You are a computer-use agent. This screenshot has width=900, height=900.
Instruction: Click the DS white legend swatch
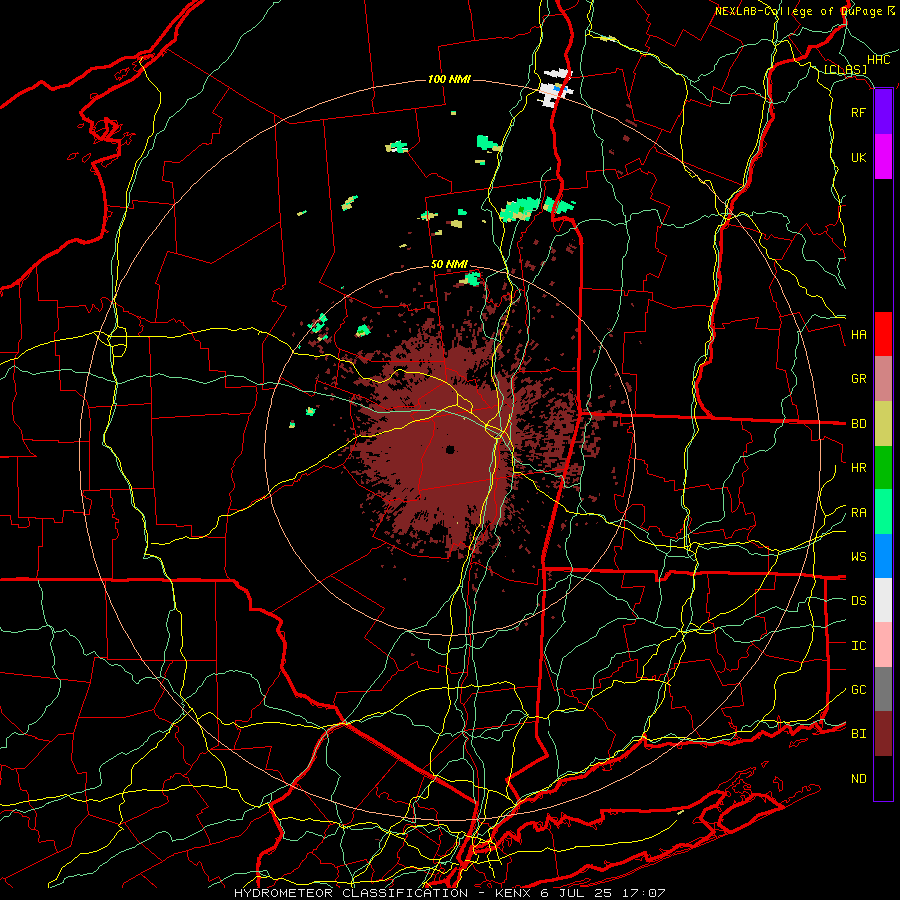point(883,600)
